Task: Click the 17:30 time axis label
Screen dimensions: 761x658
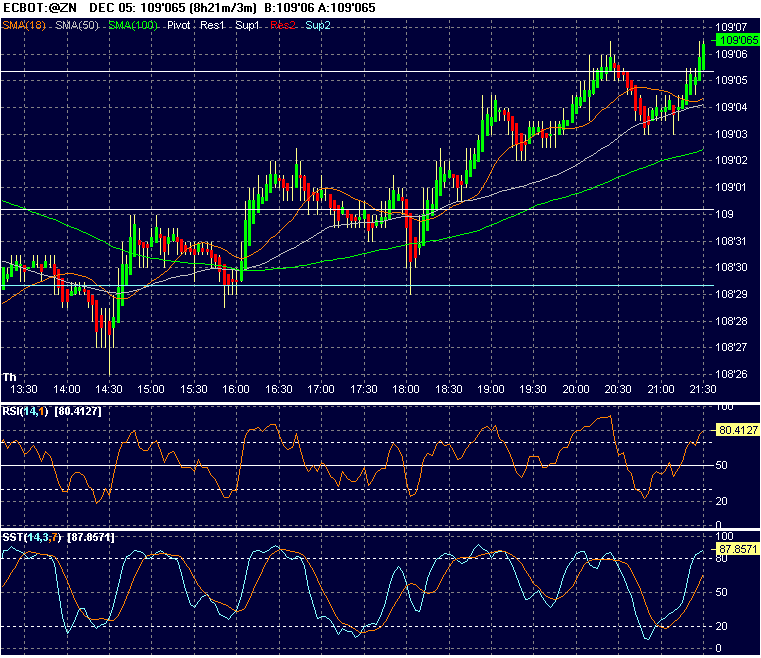Action: click(364, 390)
